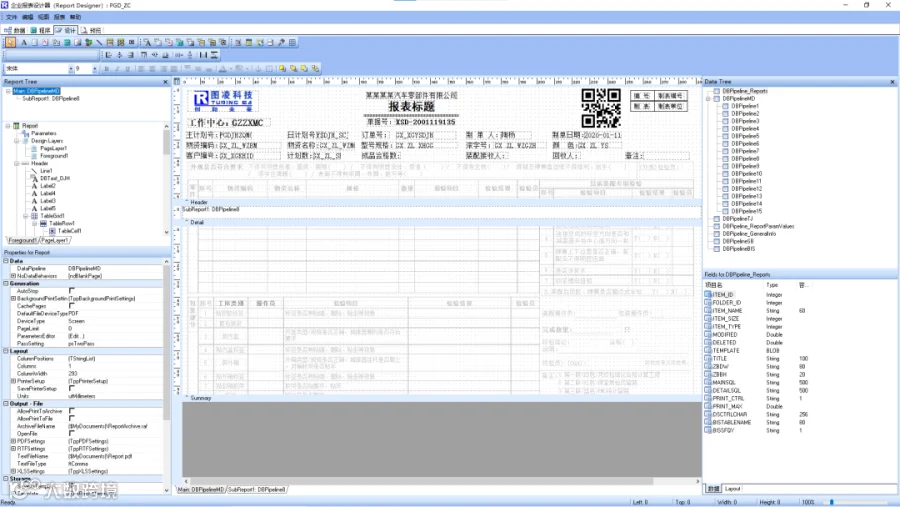Switch to the 预览 preview tab
The width and height of the screenshot is (900, 507).
92,30
